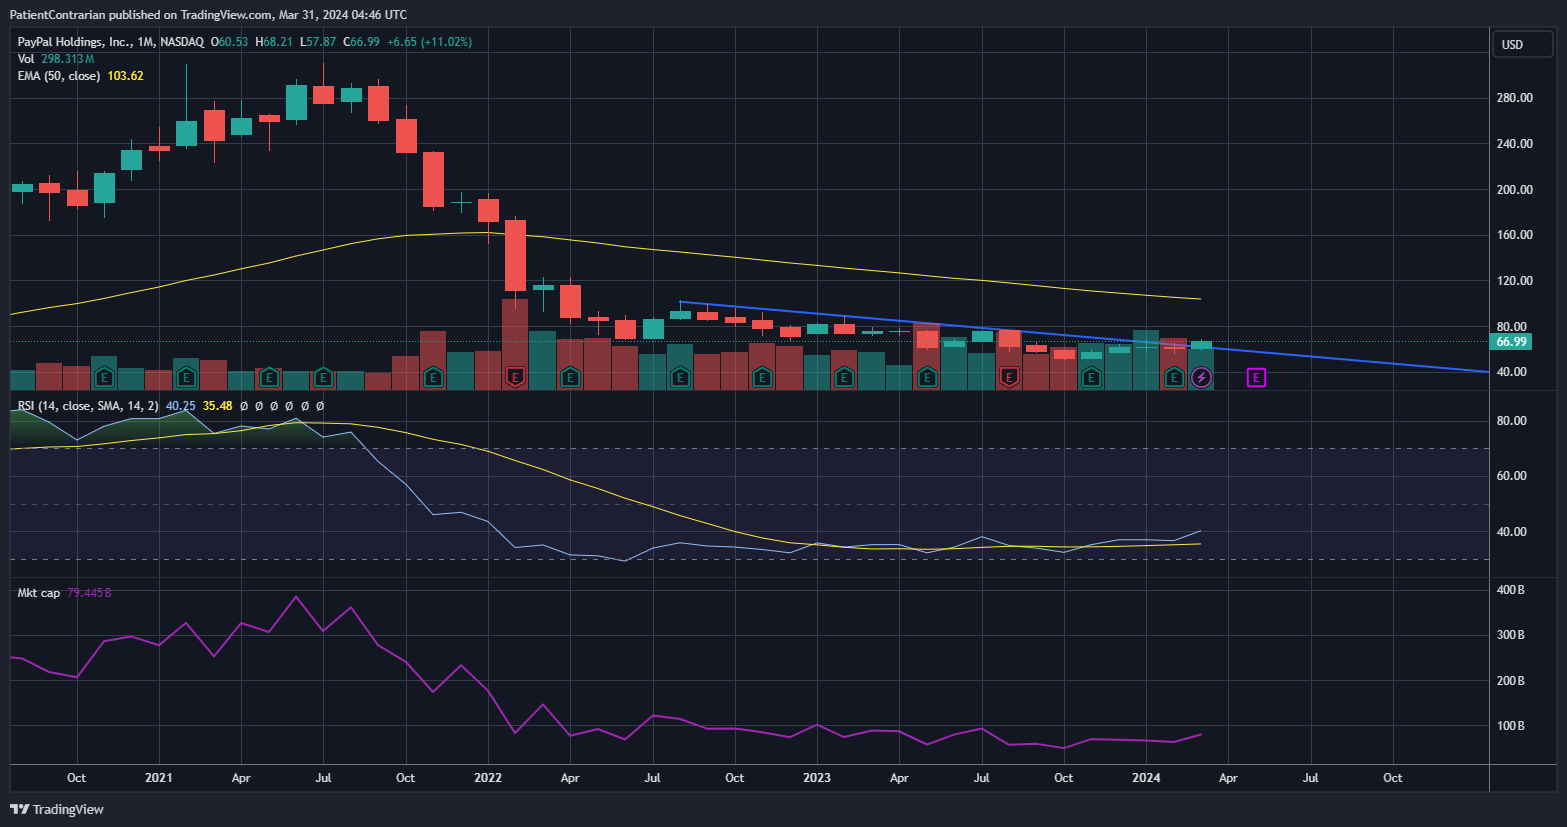Click the 120.00 price axis label
The width and height of the screenshot is (1567, 827).
click(1515, 281)
